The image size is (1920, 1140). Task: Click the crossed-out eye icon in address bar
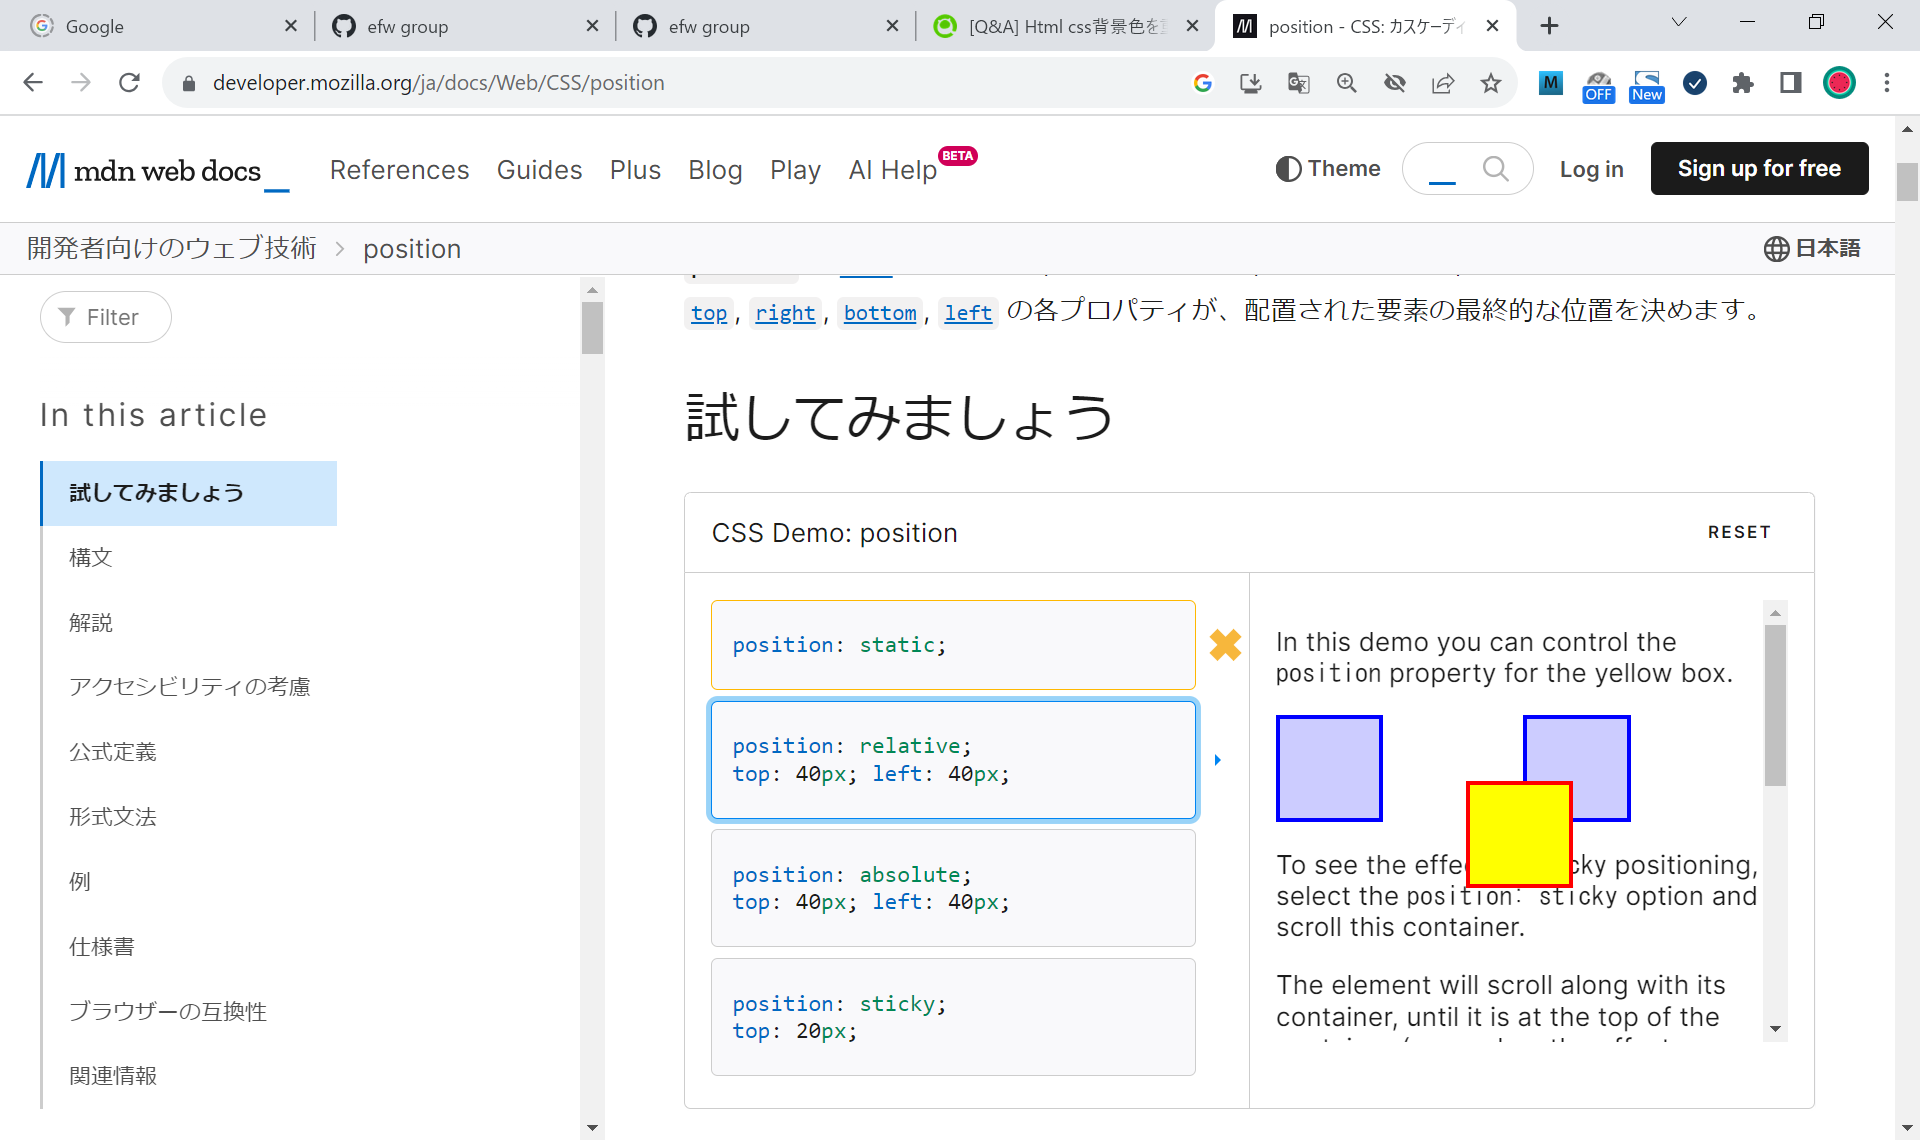click(1395, 83)
